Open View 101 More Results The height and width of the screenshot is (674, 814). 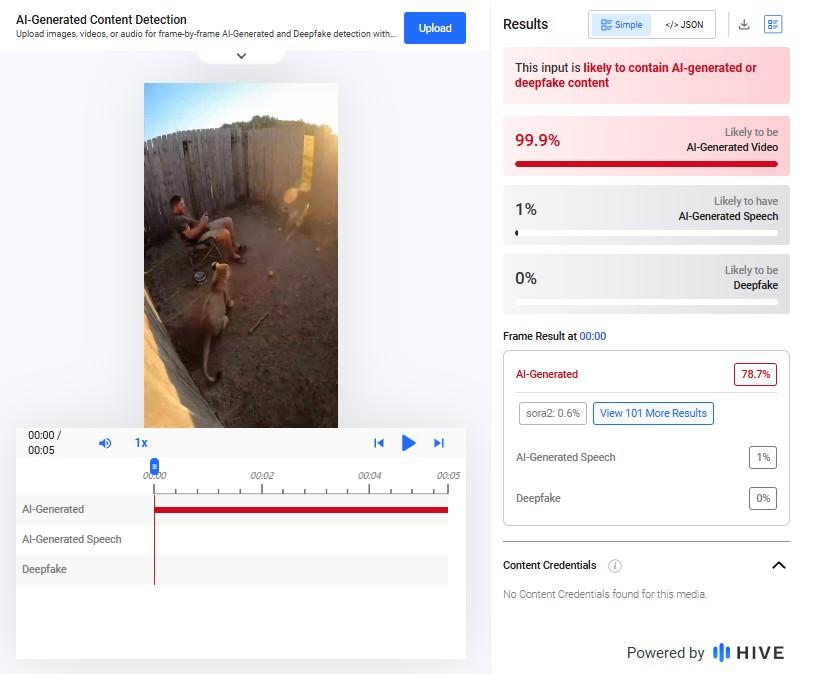[653, 413]
